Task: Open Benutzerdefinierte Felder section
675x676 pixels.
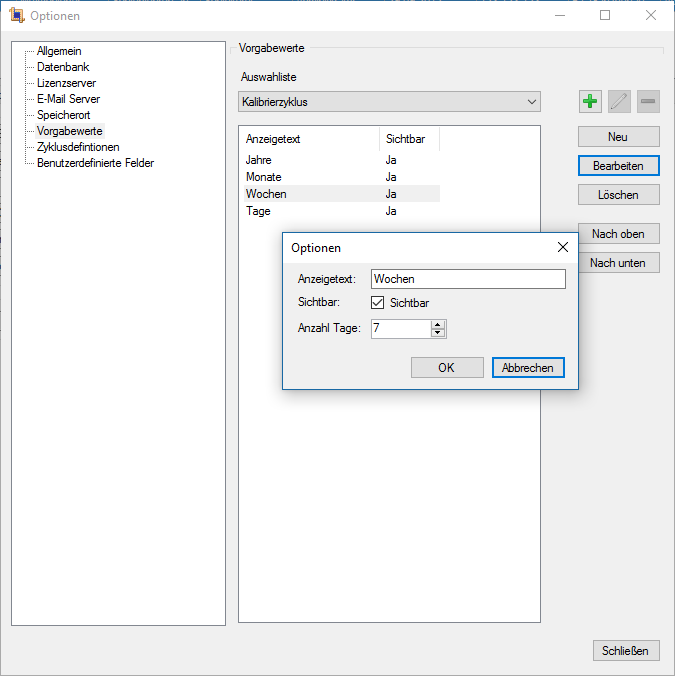Action: pos(95,163)
